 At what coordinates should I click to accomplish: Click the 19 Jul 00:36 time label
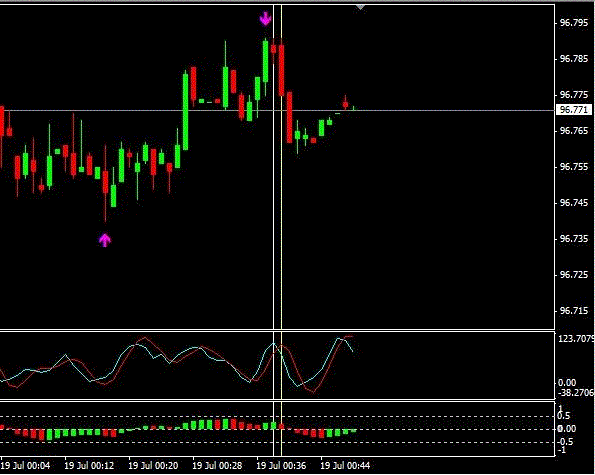coord(282,466)
